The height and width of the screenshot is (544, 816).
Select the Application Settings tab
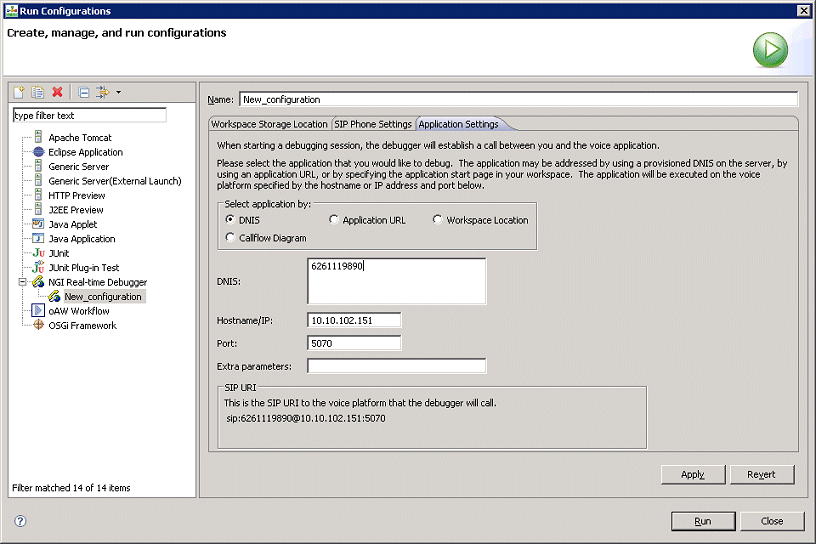click(x=458, y=124)
